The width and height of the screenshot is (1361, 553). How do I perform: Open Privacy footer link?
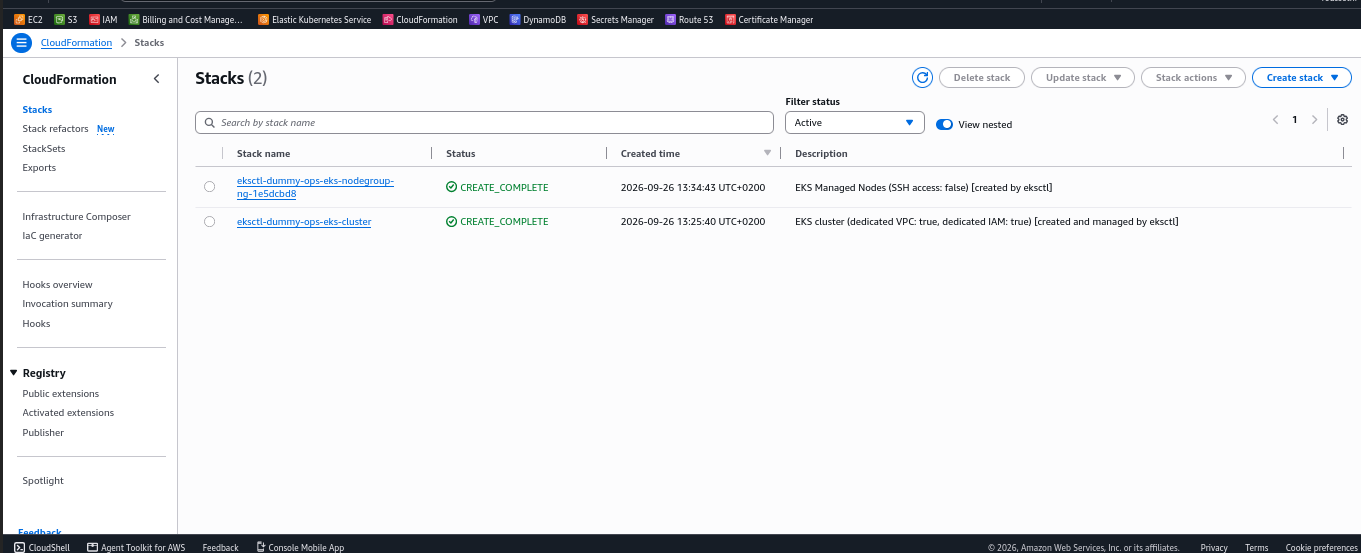click(x=1214, y=547)
